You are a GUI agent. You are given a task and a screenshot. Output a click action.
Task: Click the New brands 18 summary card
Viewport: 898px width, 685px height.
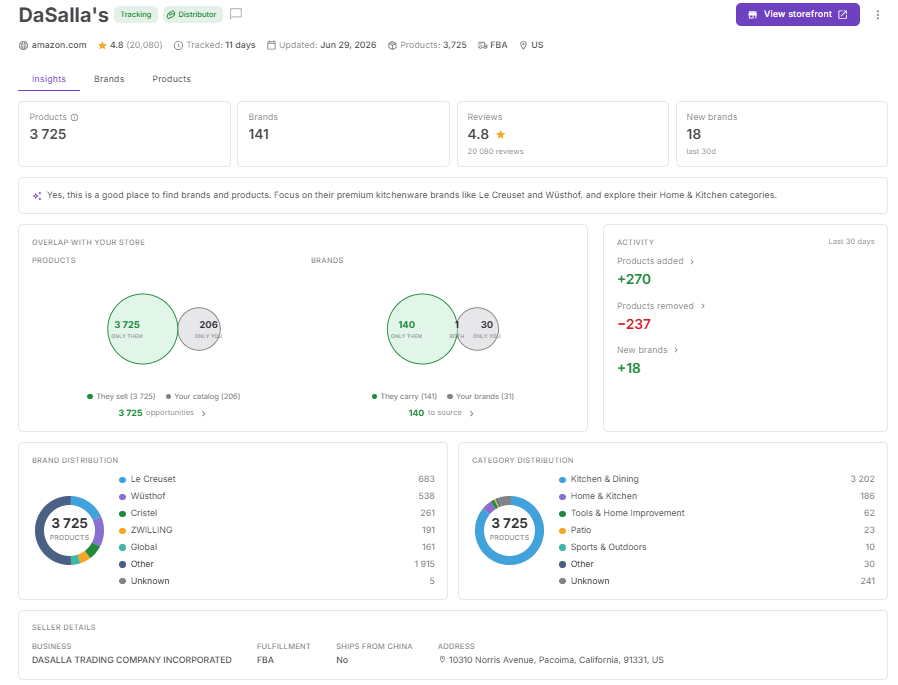click(782, 134)
